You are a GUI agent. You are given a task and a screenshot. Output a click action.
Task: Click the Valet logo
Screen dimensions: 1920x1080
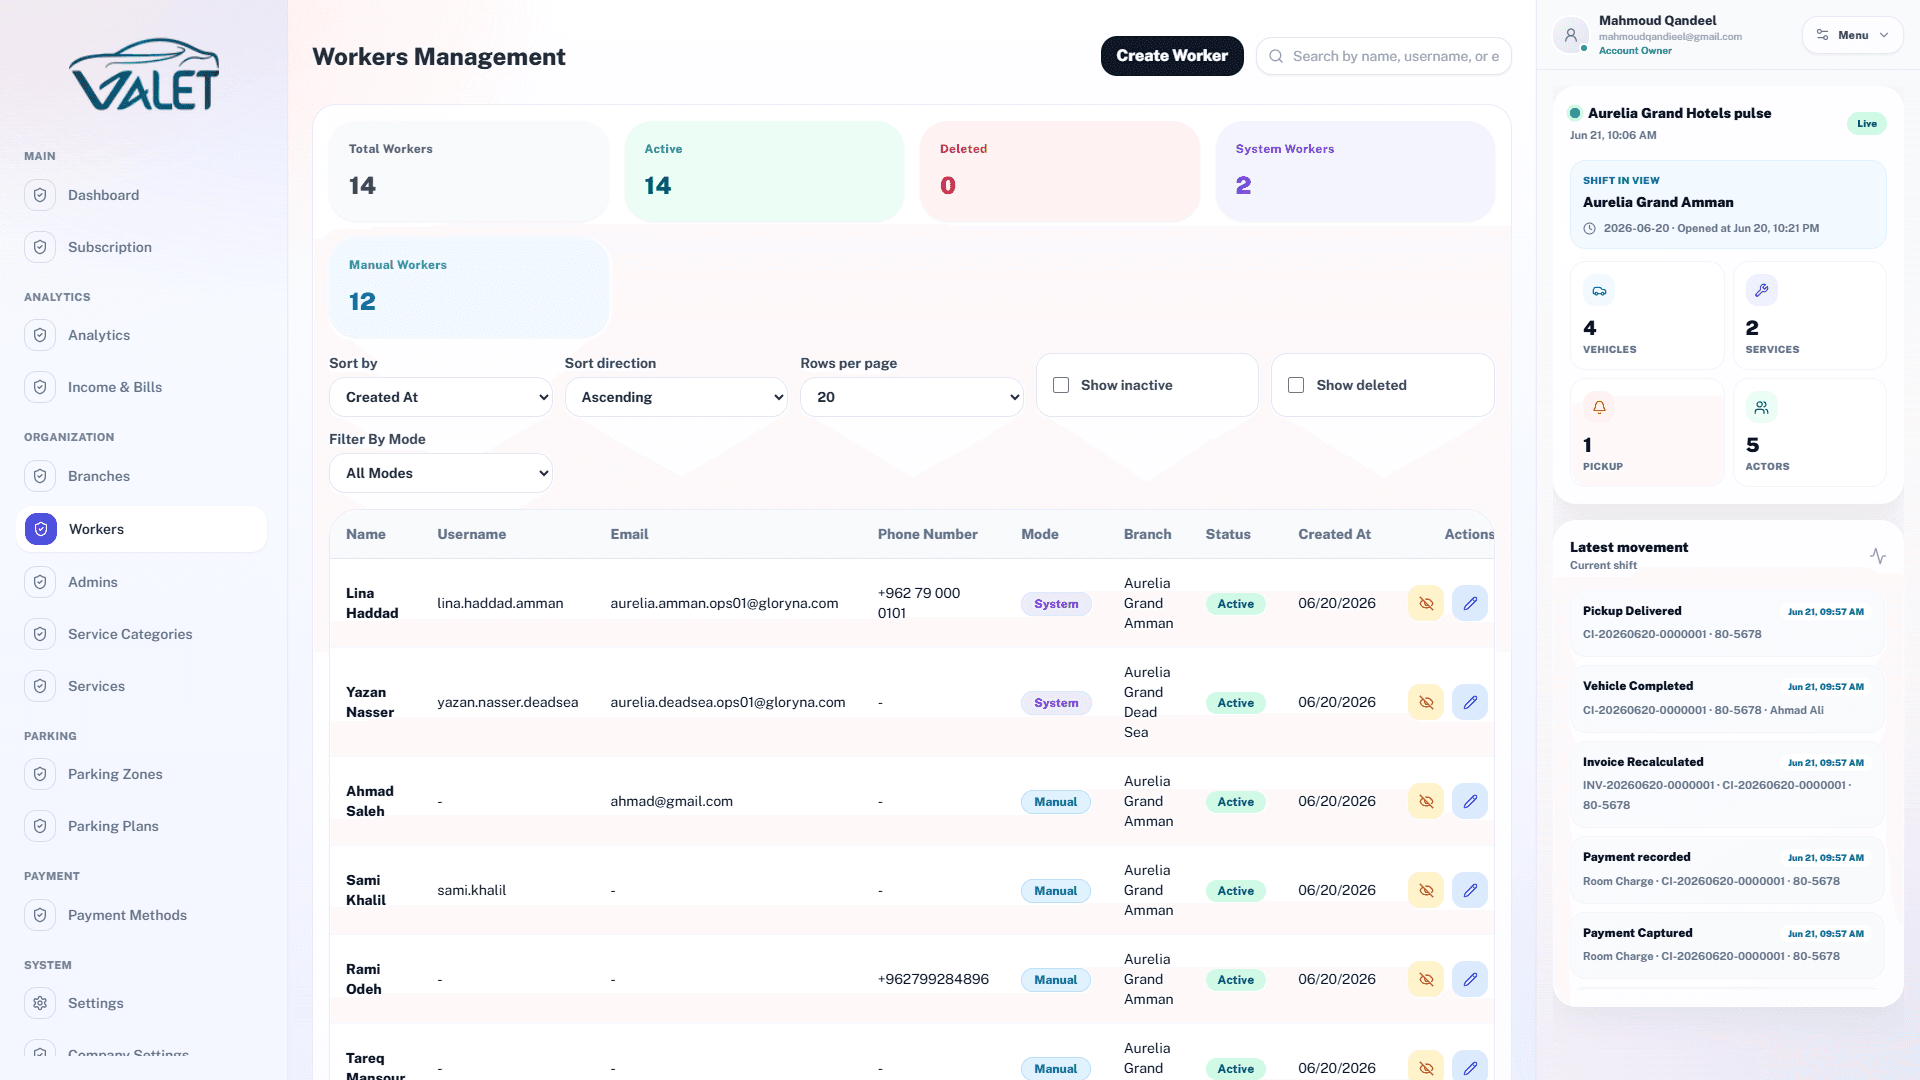pos(144,74)
